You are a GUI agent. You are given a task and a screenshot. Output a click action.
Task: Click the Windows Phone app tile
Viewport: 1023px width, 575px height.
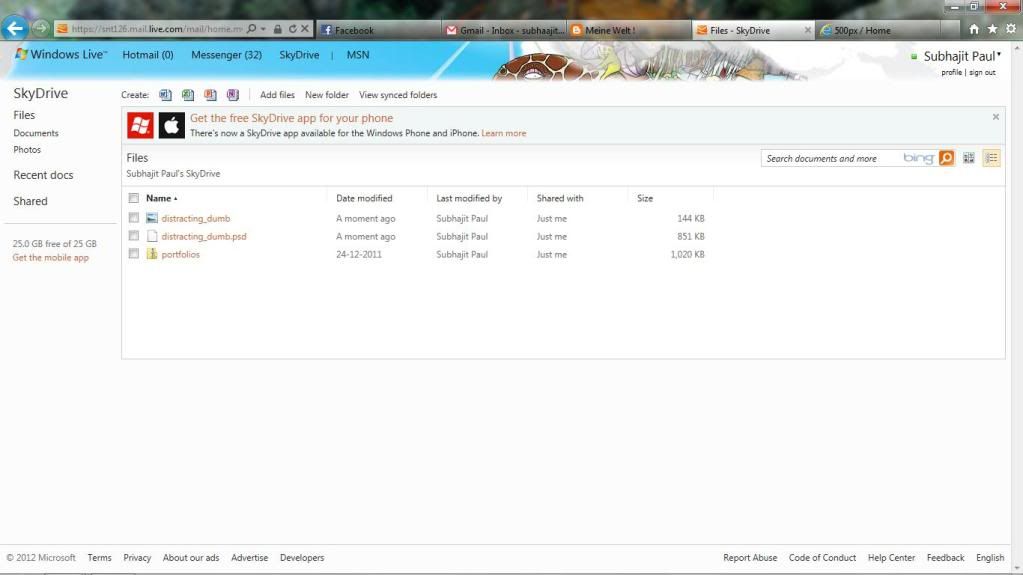pos(140,125)
